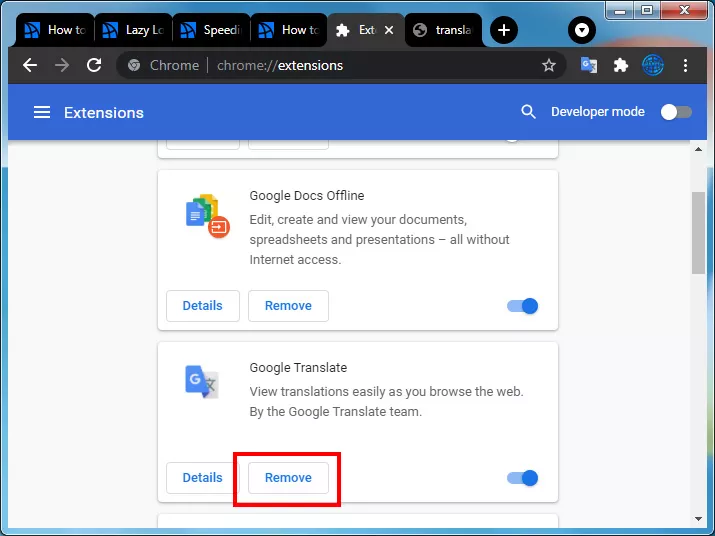Switch to the 'transla' tab
Image resolution: width=715 pixels, height=536 pixels.
point(443,30)
